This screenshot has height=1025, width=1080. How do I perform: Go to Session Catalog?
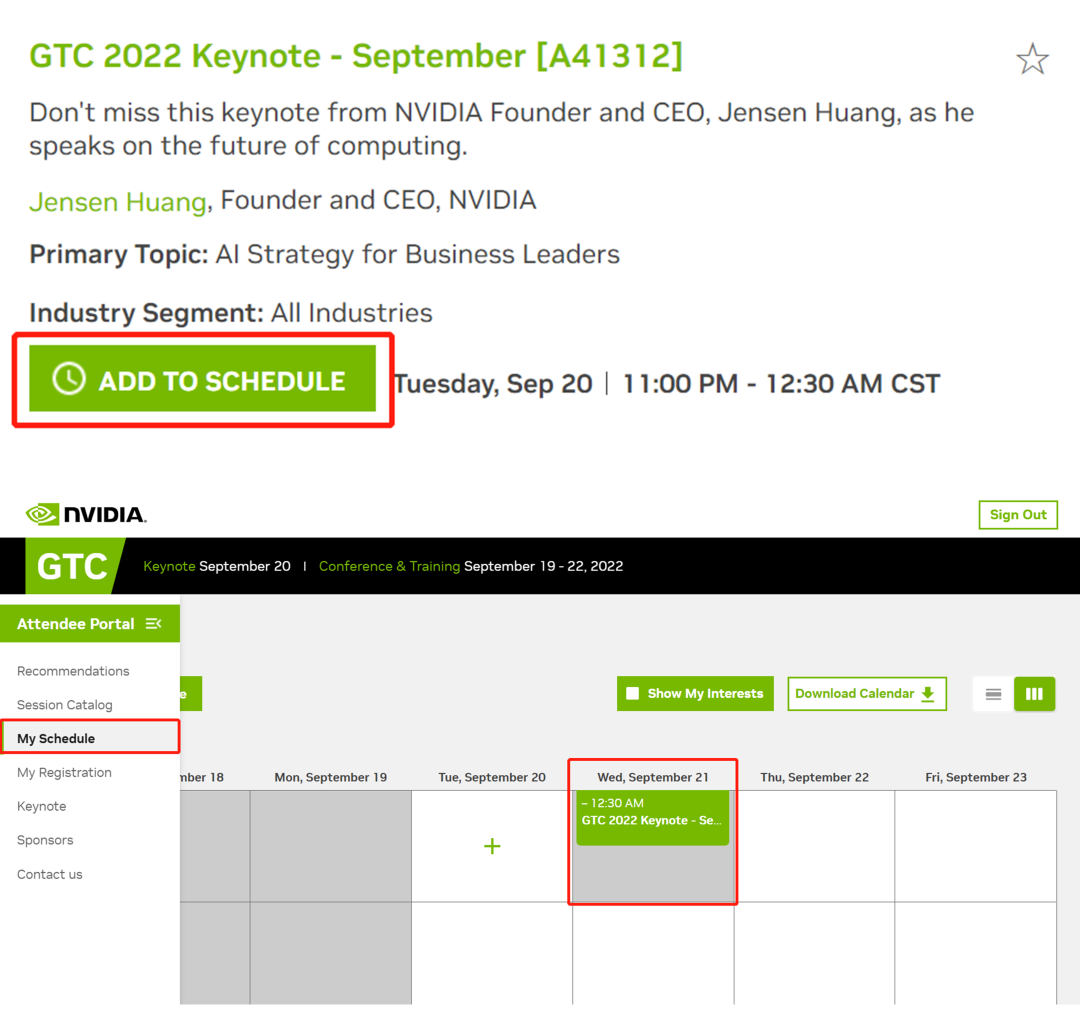(x=65, y=705)
